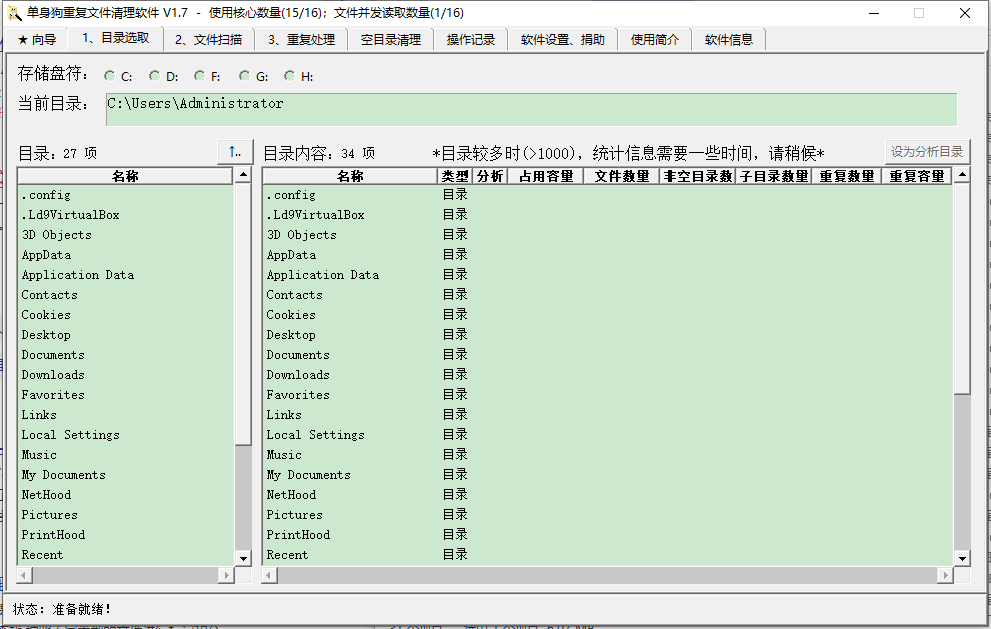
Task: Select the Documents row in directory contents
Action: (297, 355)
